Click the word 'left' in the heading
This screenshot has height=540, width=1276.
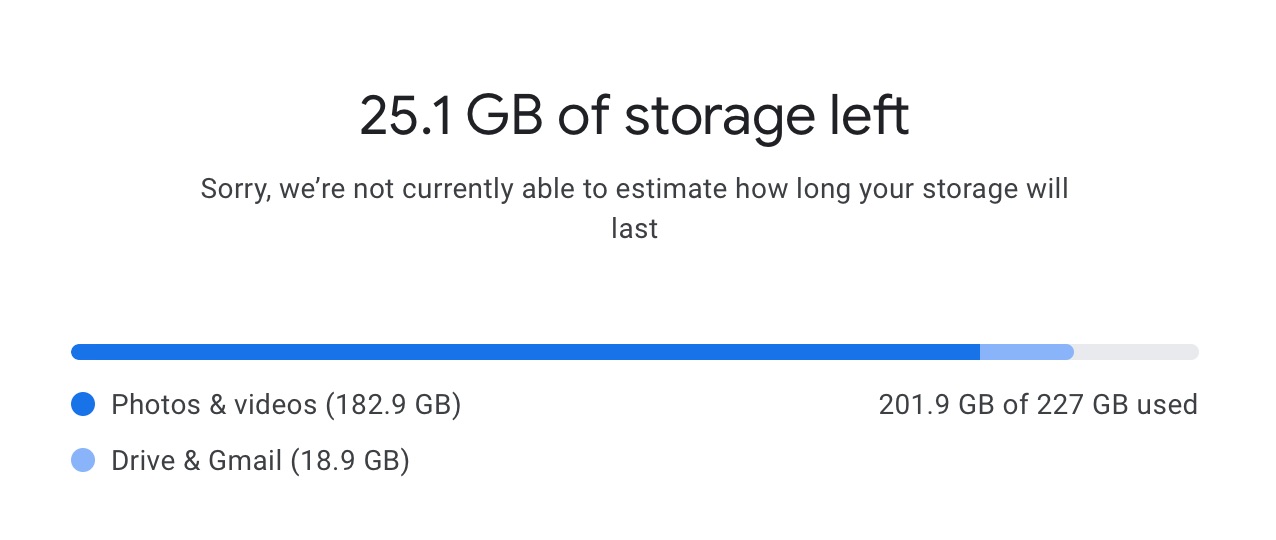(x=873, y=117)
